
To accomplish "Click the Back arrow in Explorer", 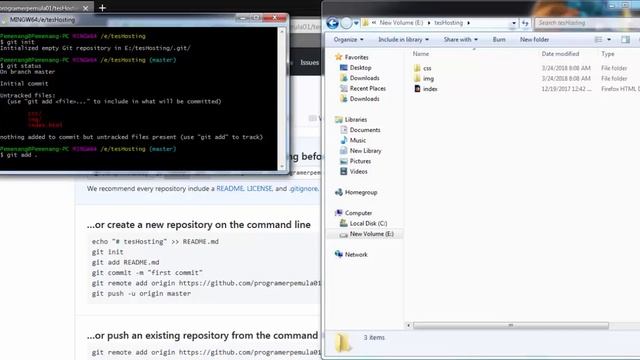I will [x=333, y=23].
